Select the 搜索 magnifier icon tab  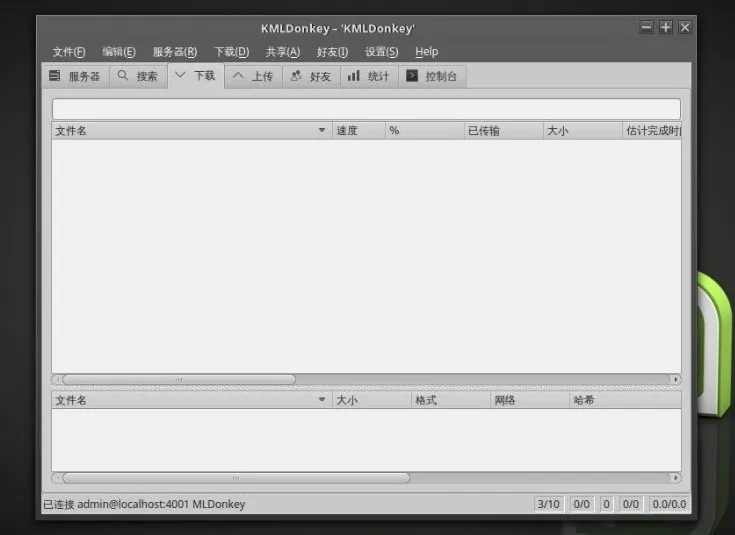point(138,76)
